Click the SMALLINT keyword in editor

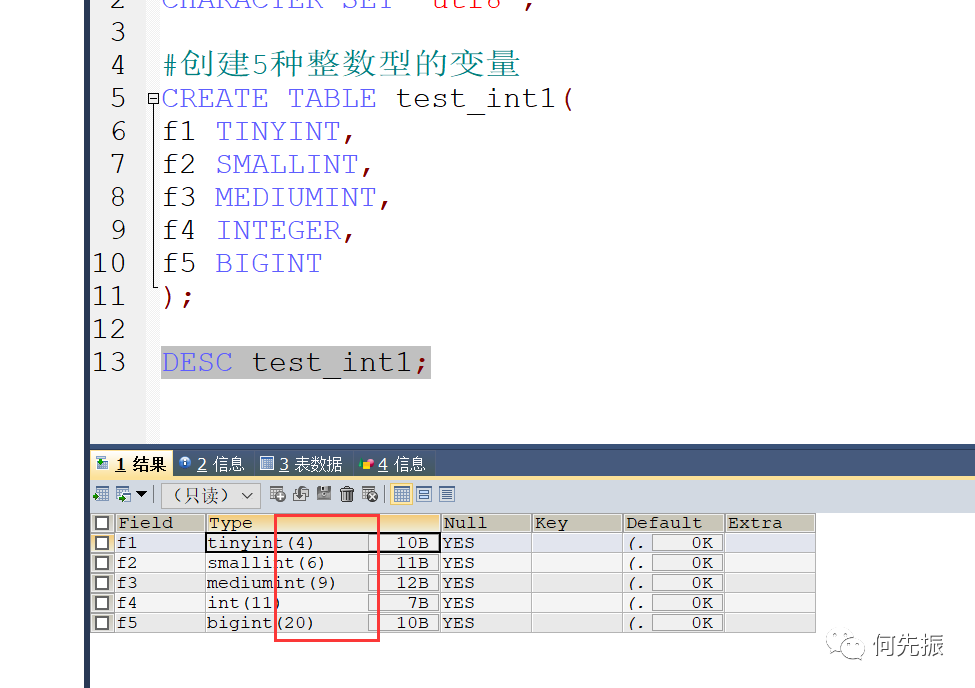tap(287, 164)
